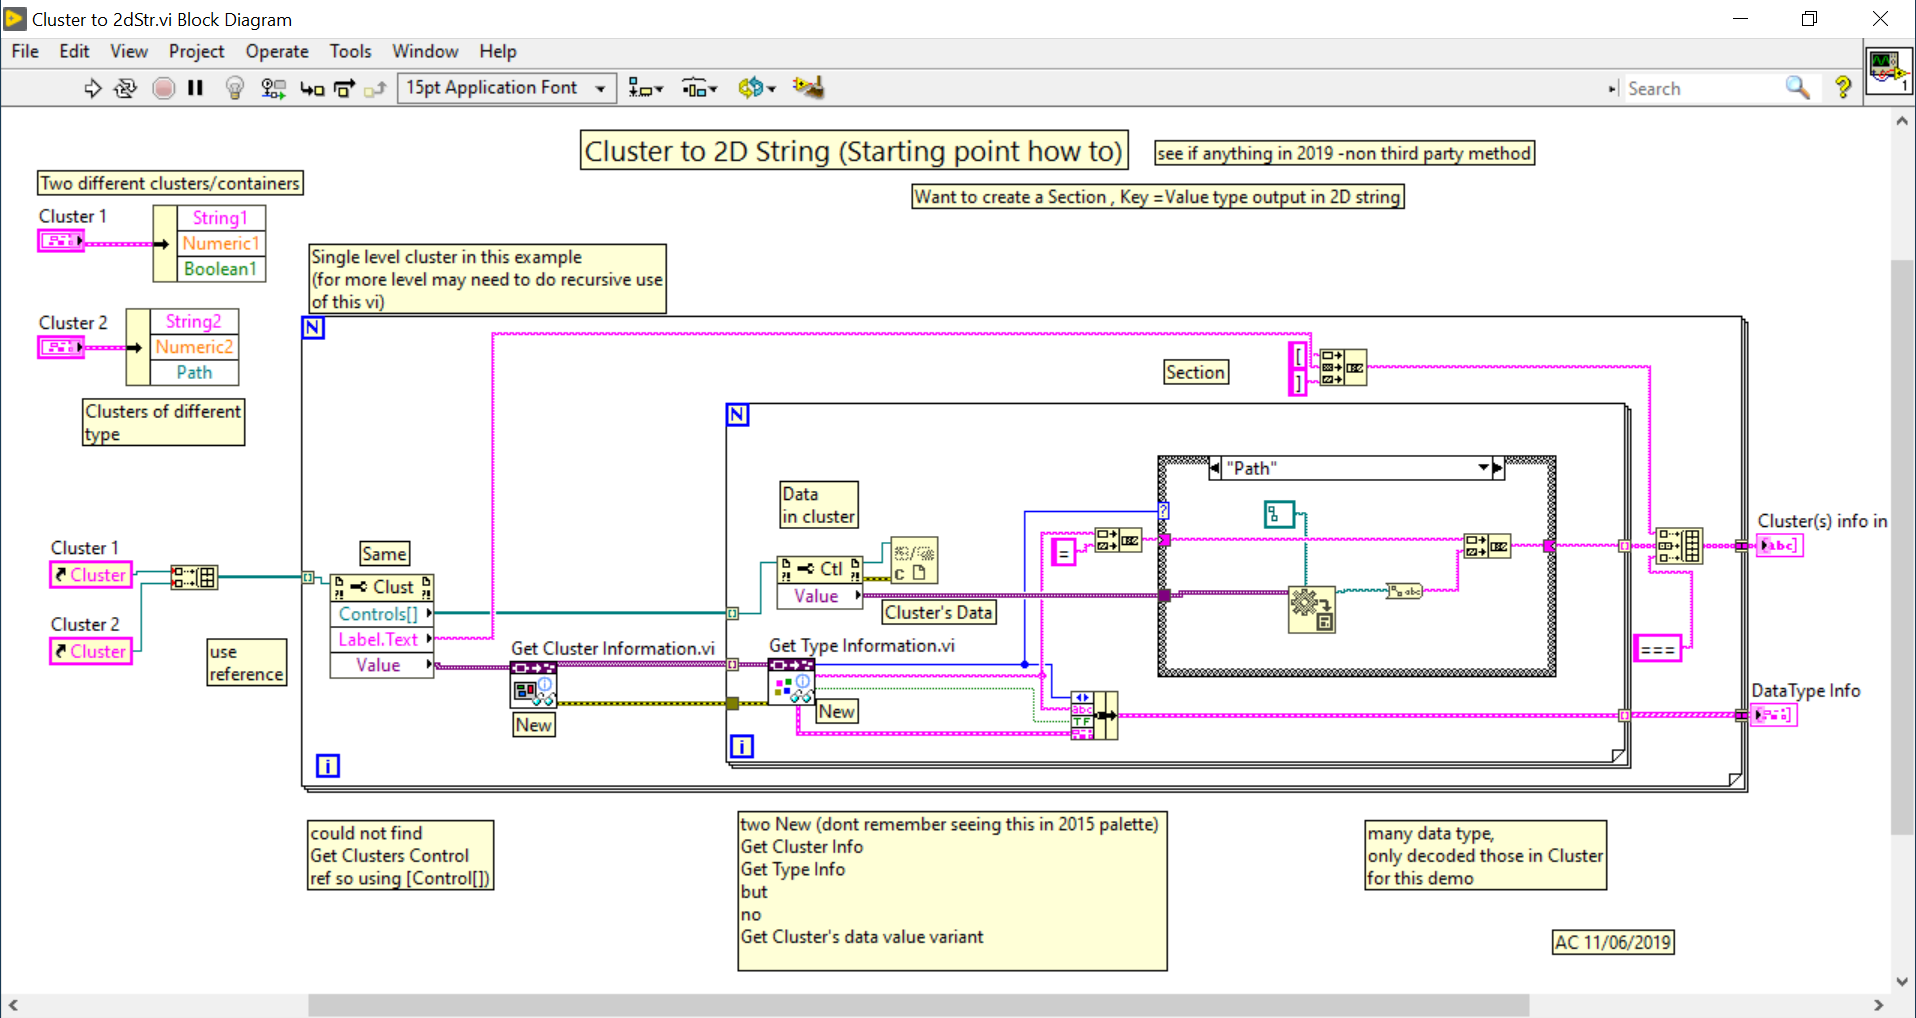The image size is (1916, 1018).
Task: Click the Label.Text property row
Action: pyautogui.click(x=382, y=640)
